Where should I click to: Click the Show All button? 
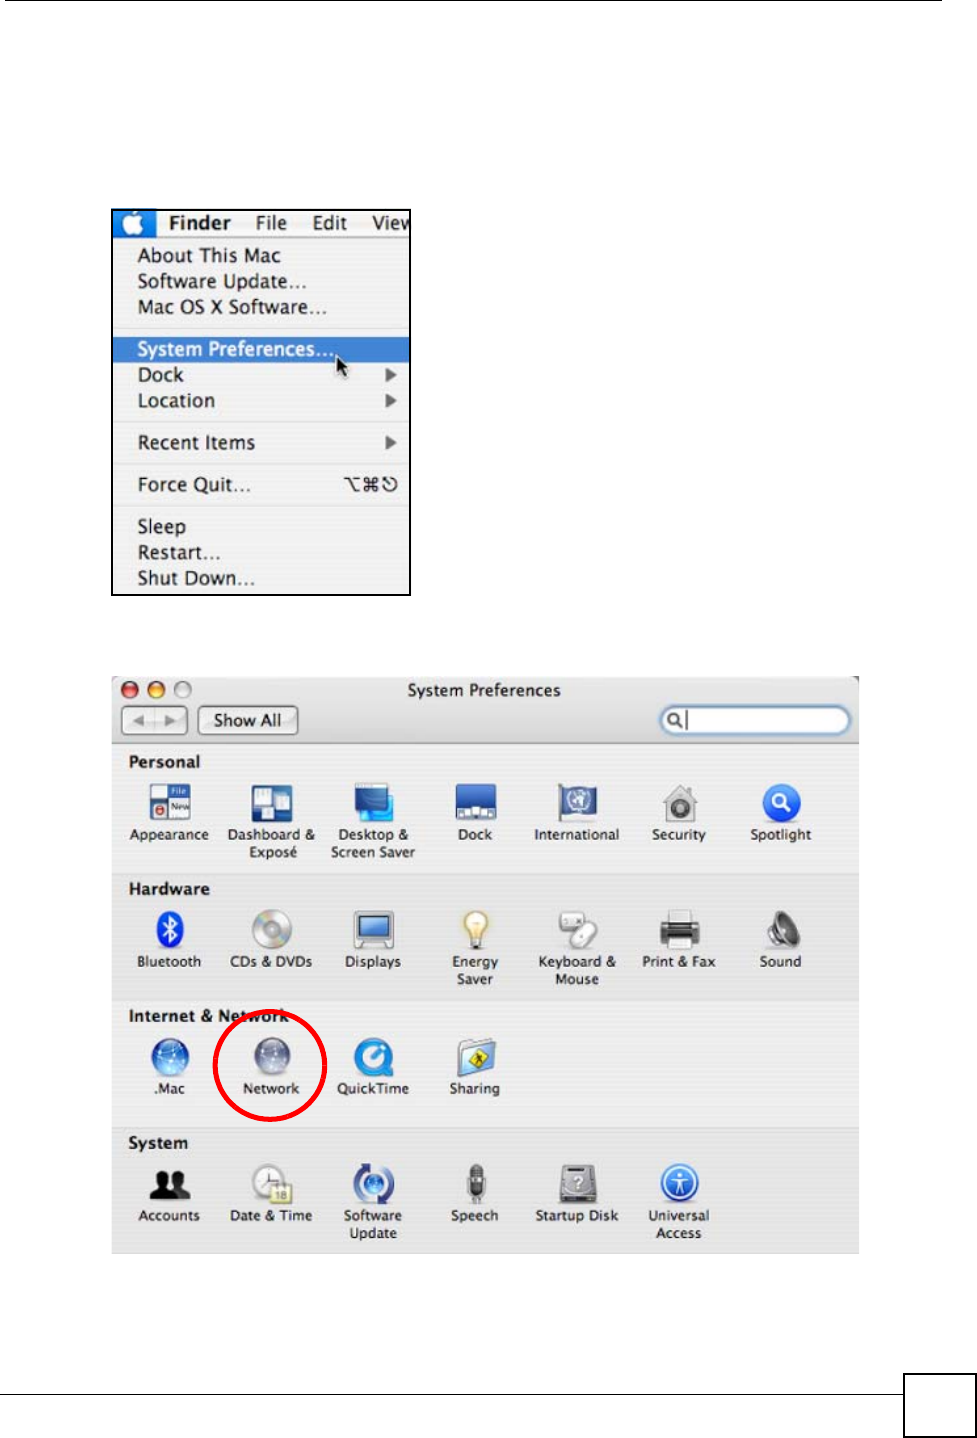(248, 720)
